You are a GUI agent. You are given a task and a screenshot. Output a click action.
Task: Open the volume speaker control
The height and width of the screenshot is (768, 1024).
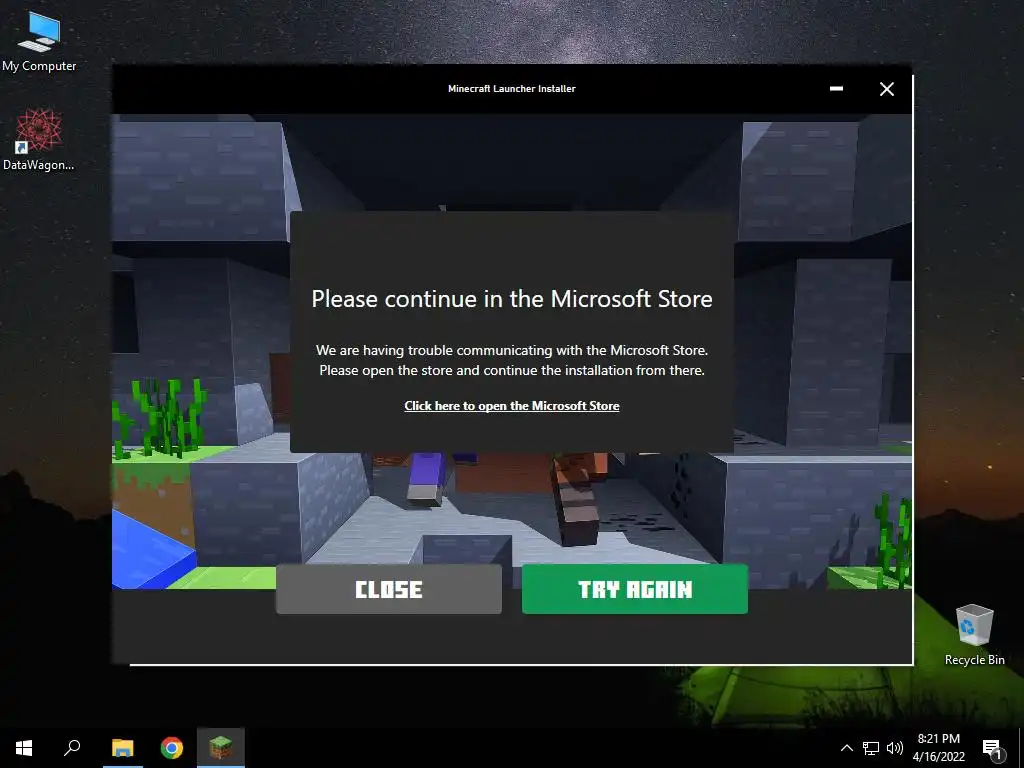(x=895, y=748)
